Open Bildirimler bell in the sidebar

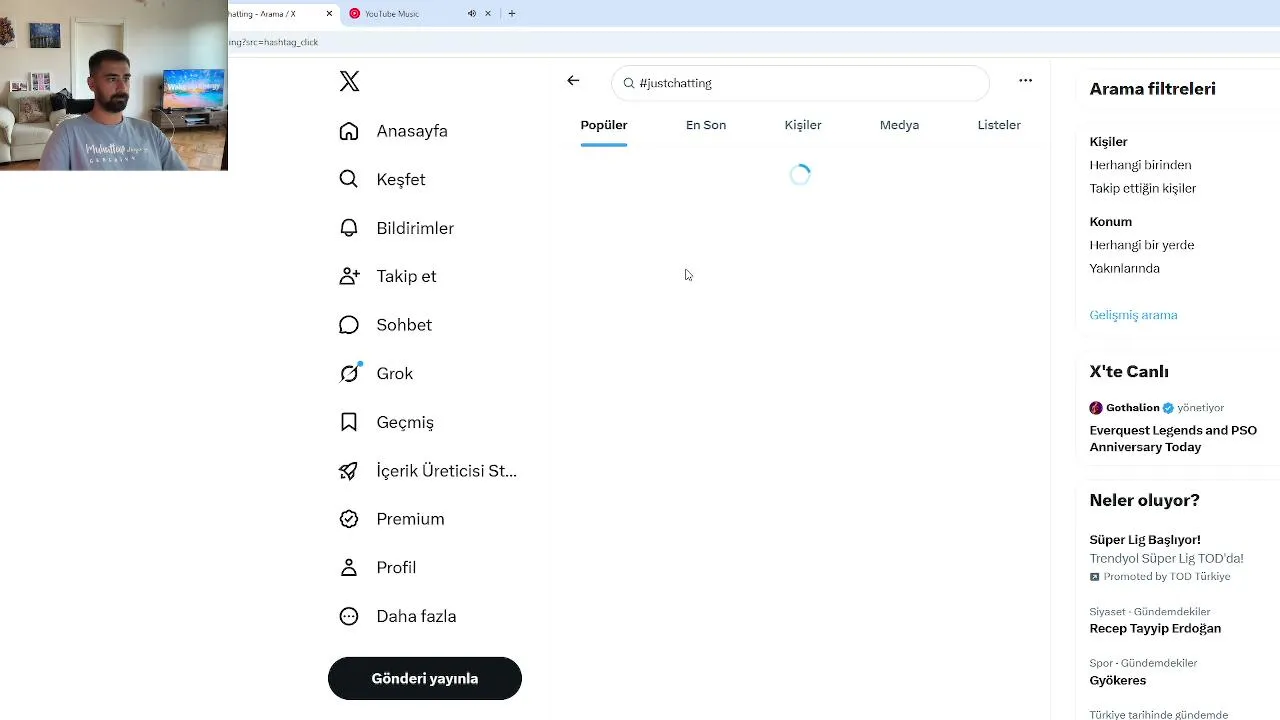click(x=396, y=228)
